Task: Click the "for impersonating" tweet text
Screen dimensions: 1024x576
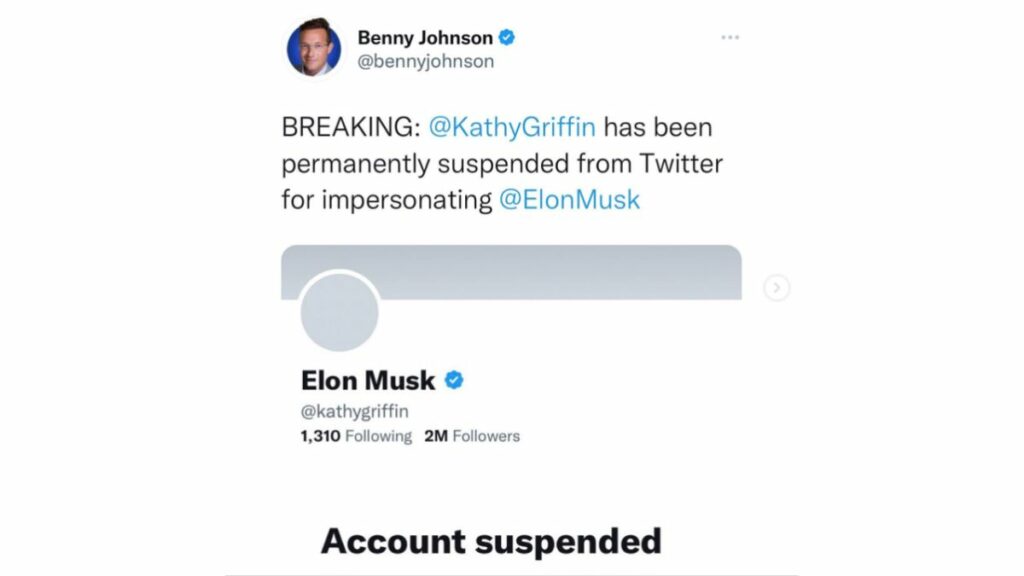Action: point(386,199)
